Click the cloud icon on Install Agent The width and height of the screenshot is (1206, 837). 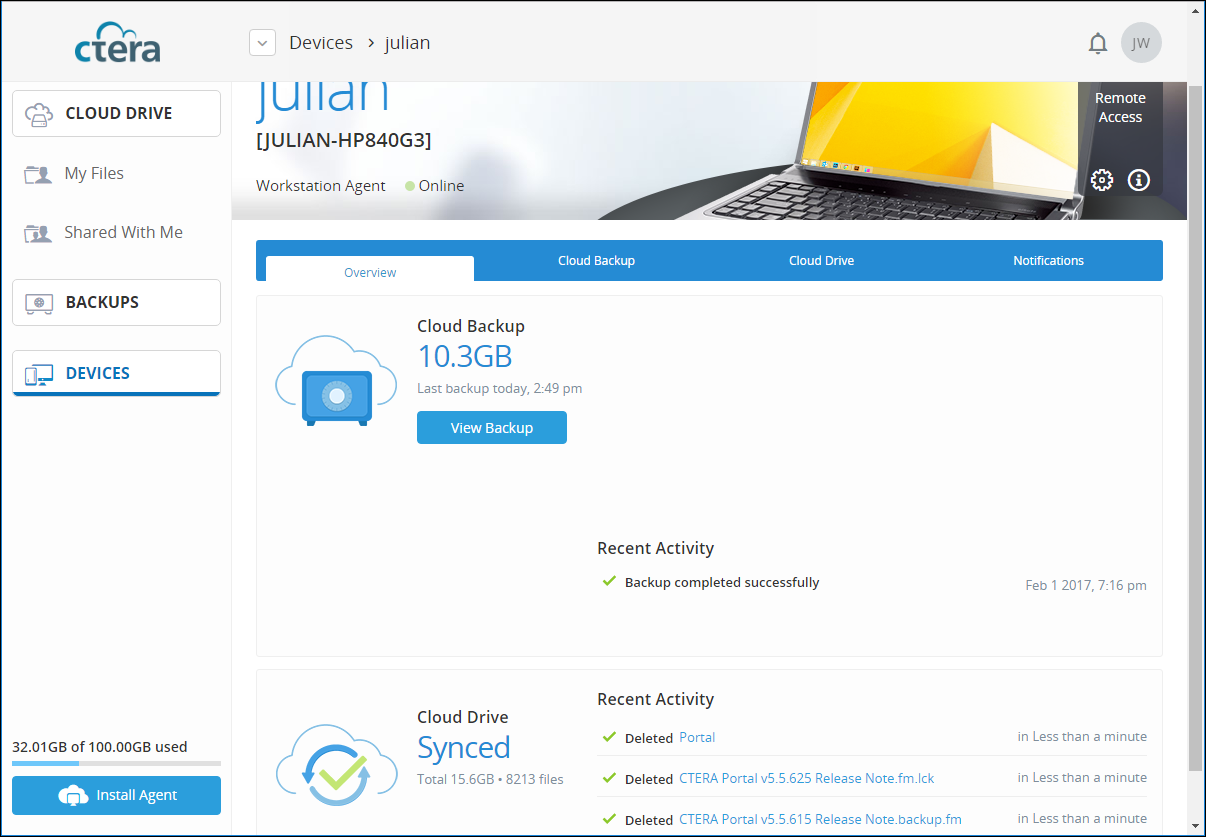pos(73,795)
